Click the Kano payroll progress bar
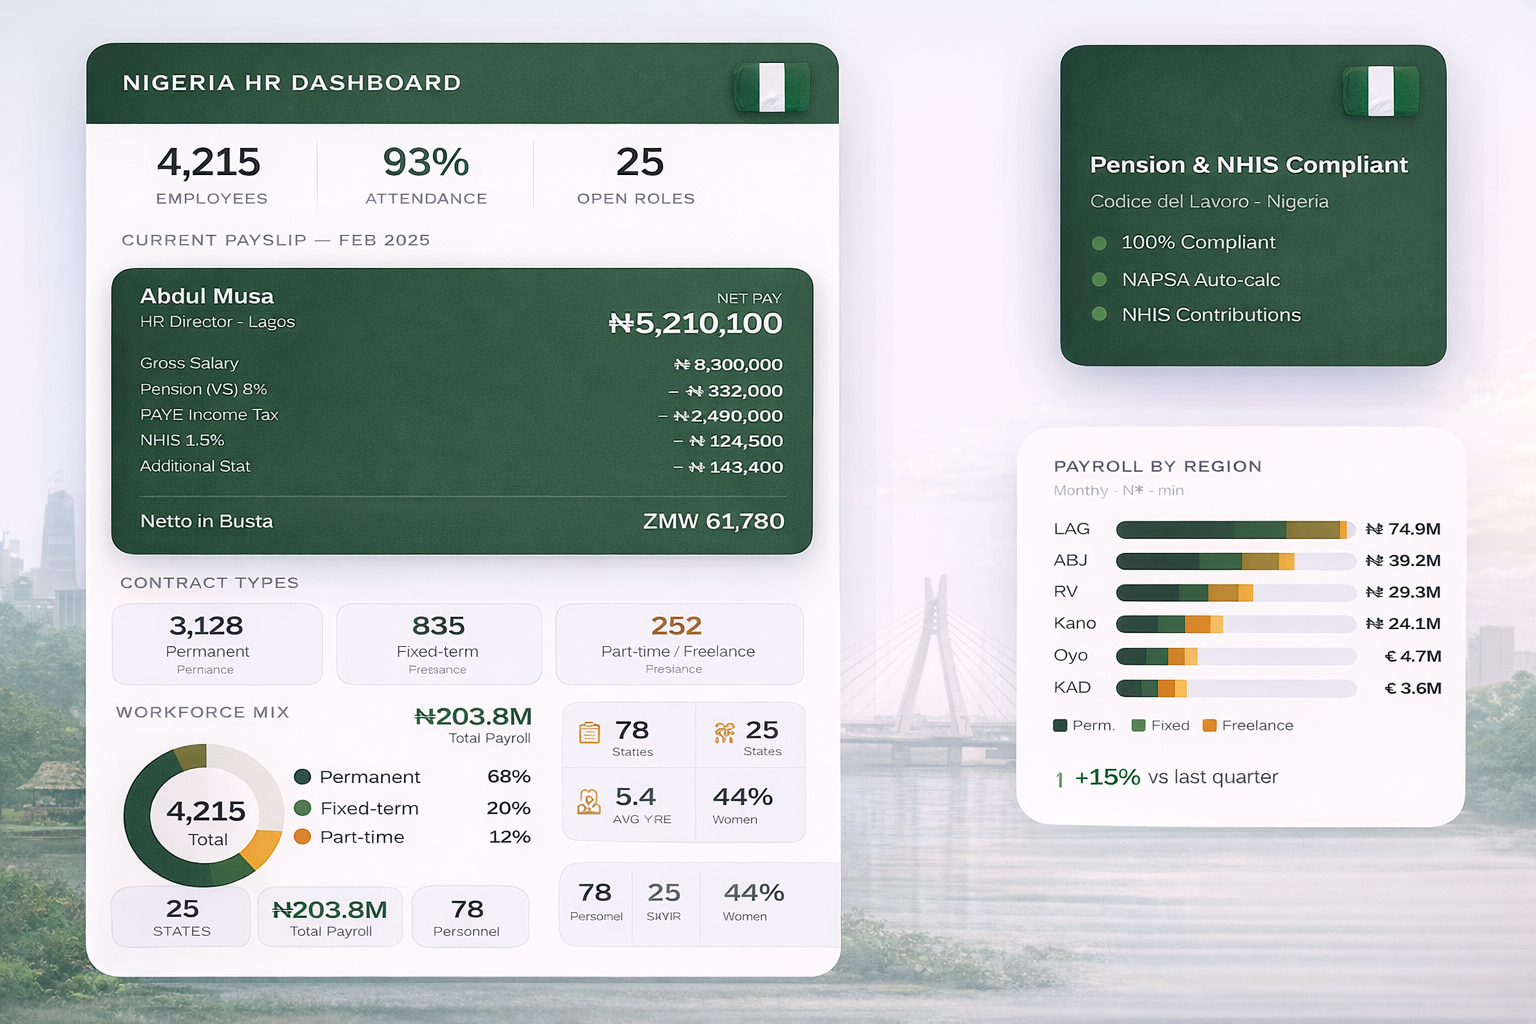This screenshot has width=1536, height=1024. click(x=1235, y=624)
